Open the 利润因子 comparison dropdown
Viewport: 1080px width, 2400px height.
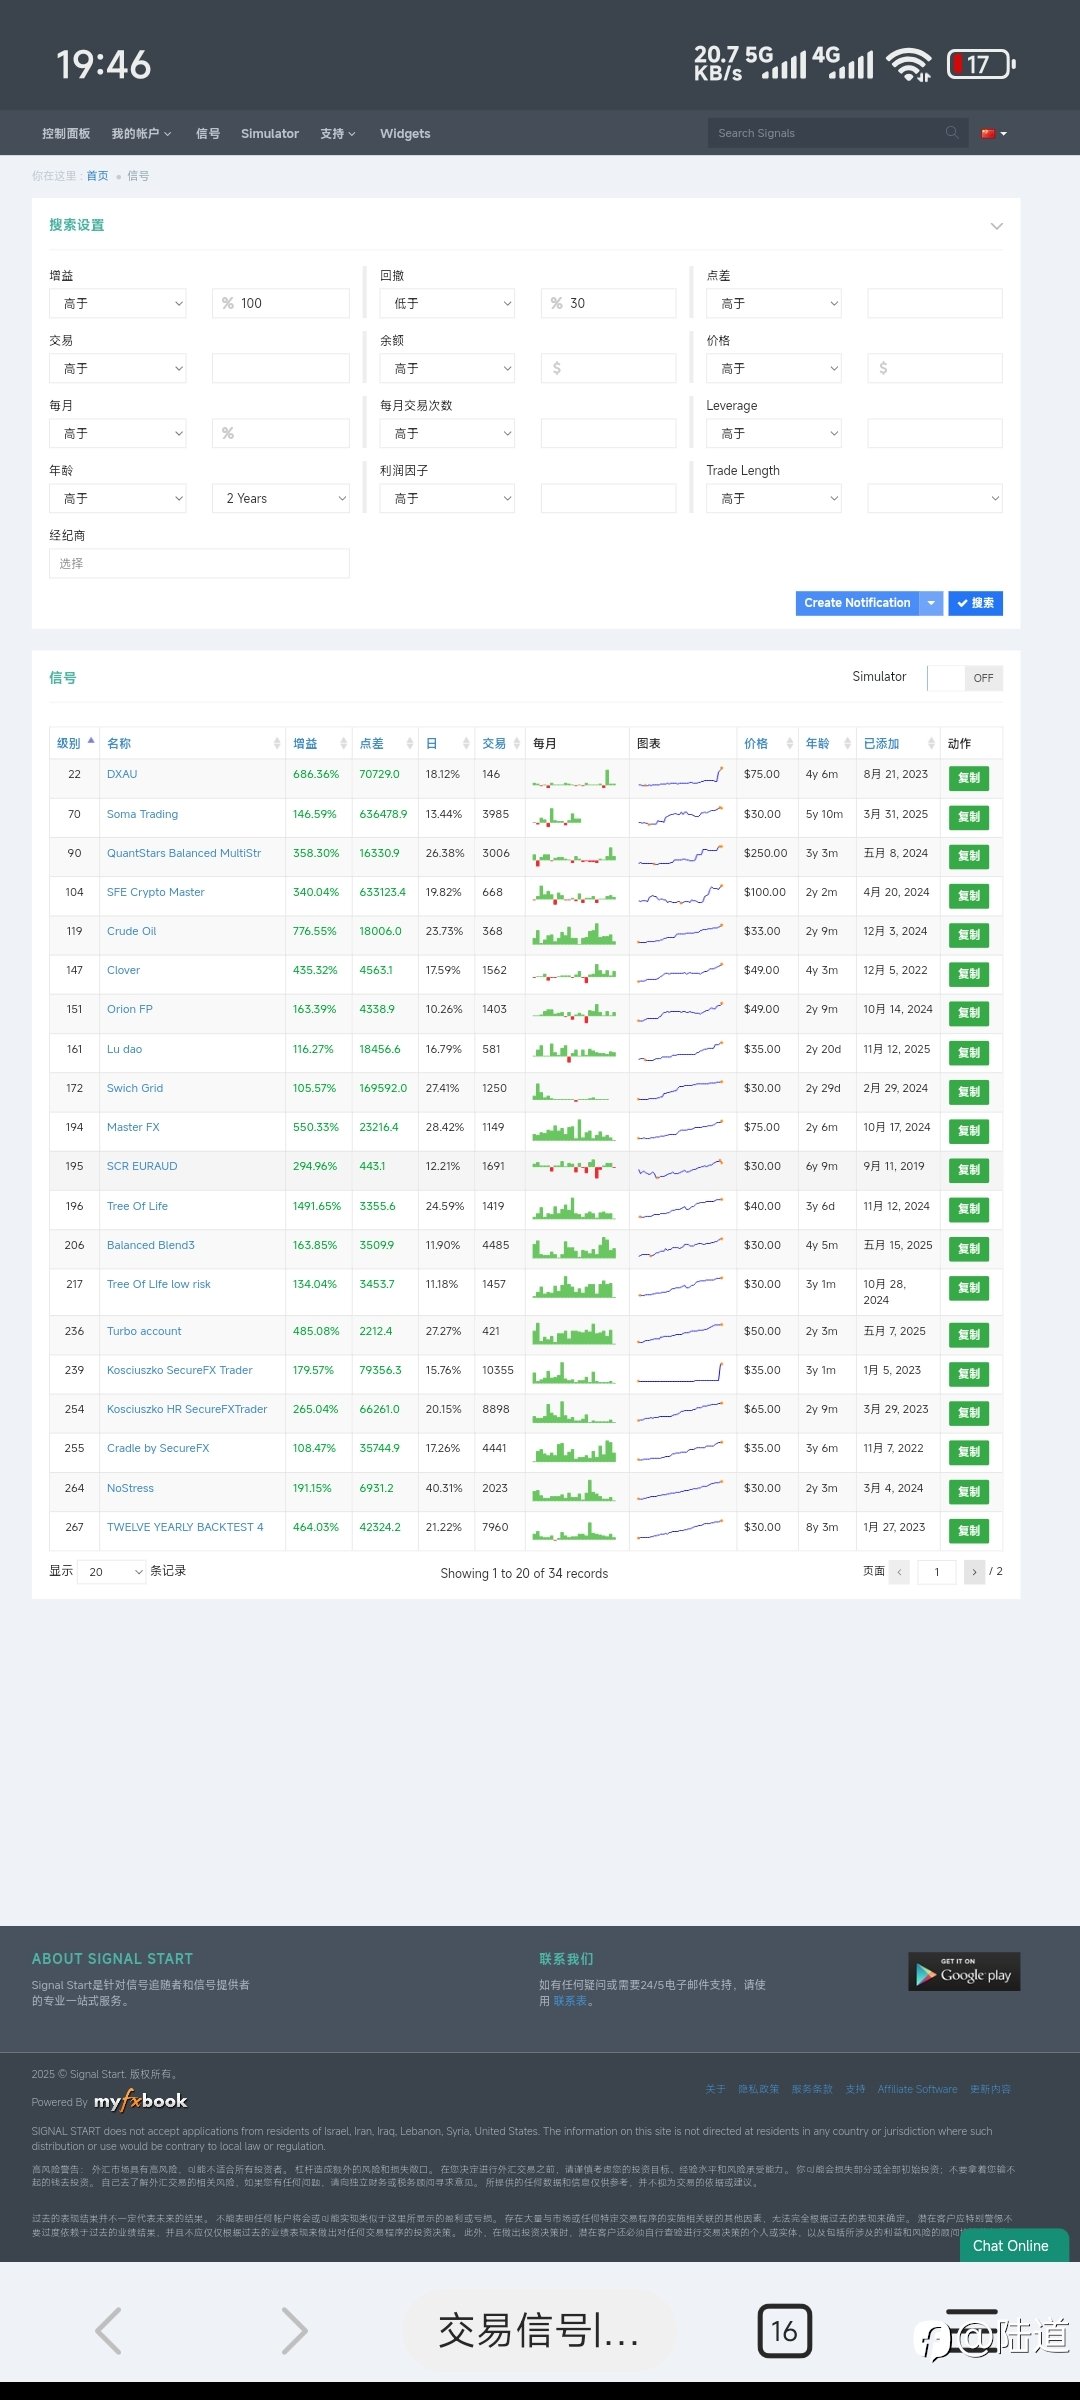point(447,498)
